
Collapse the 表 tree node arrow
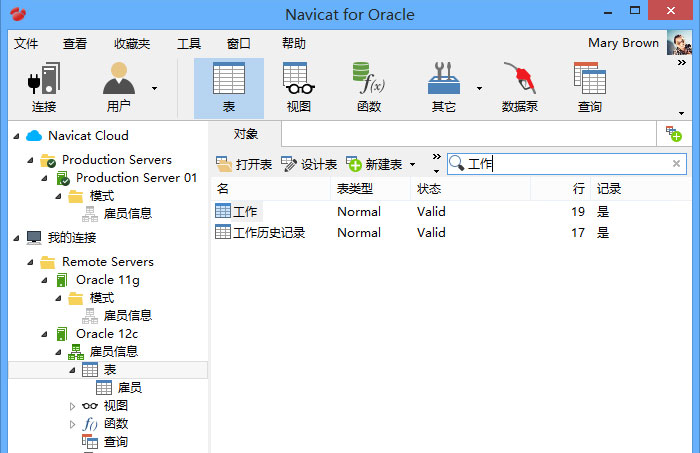(x=72, y=370)
